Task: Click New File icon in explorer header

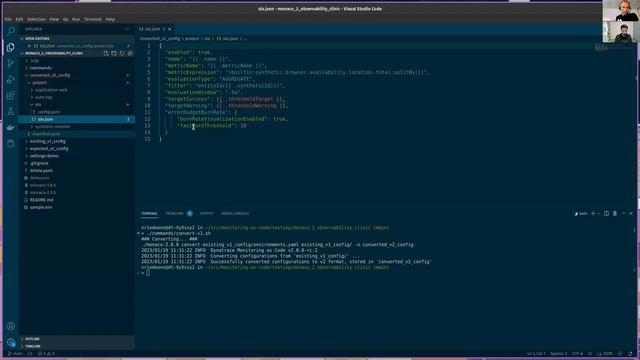Action: point(106,53)
